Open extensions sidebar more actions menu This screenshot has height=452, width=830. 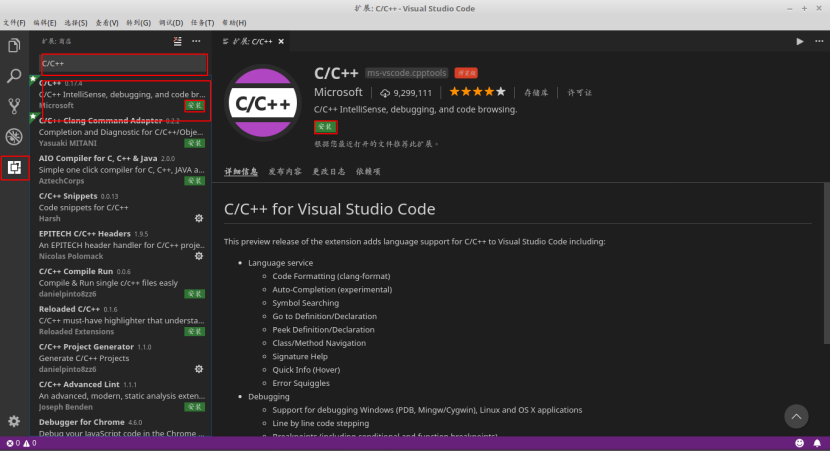[196, 41]
